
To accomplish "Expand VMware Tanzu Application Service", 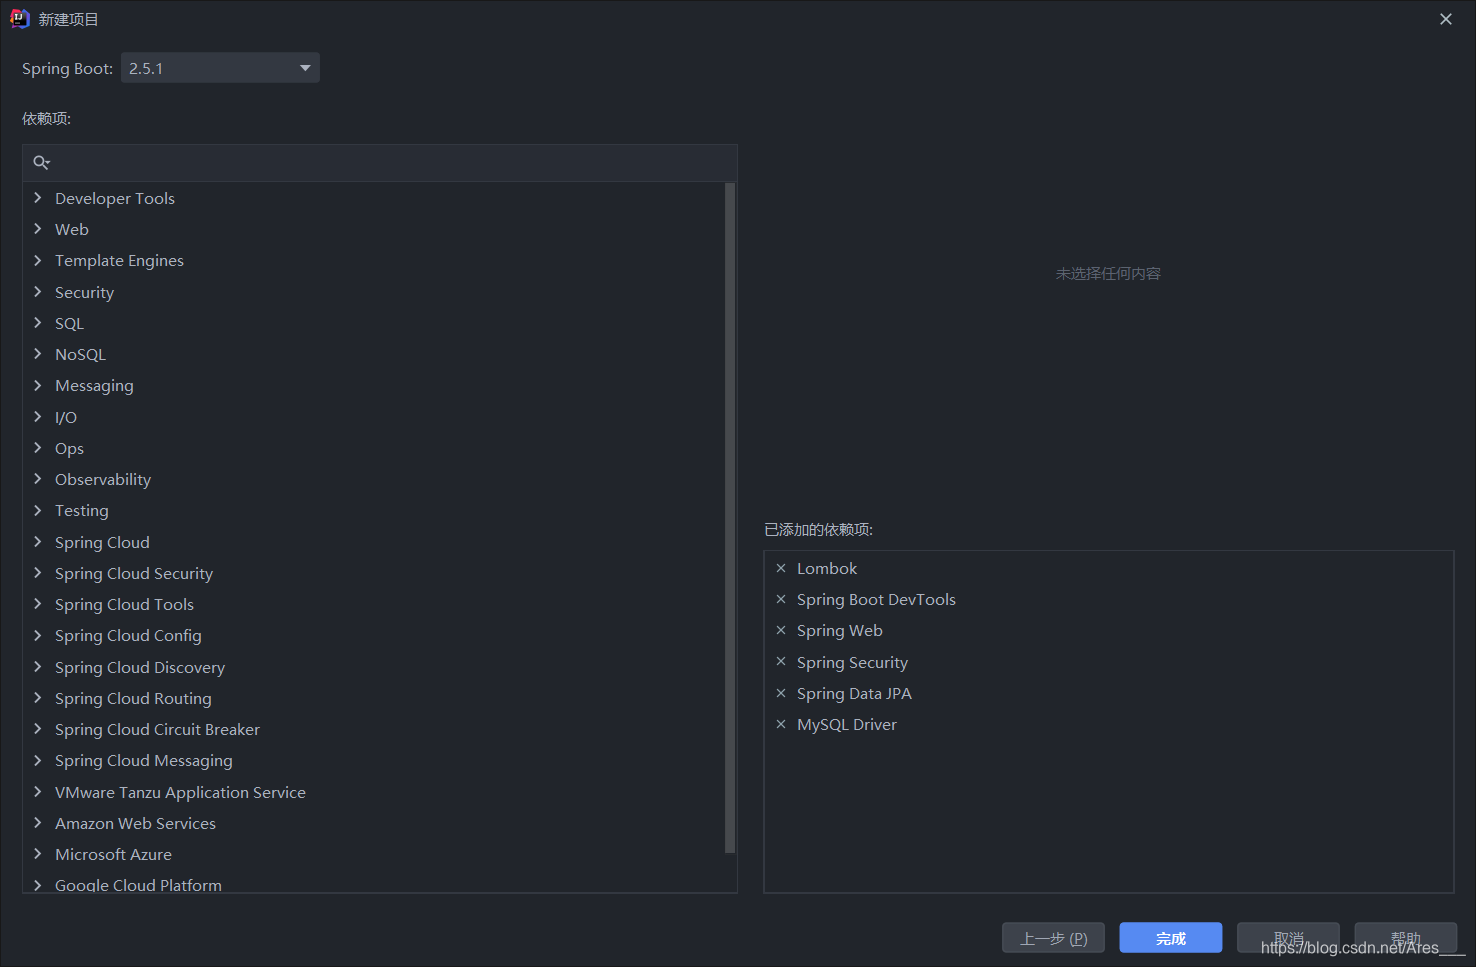I will point(38,792).
